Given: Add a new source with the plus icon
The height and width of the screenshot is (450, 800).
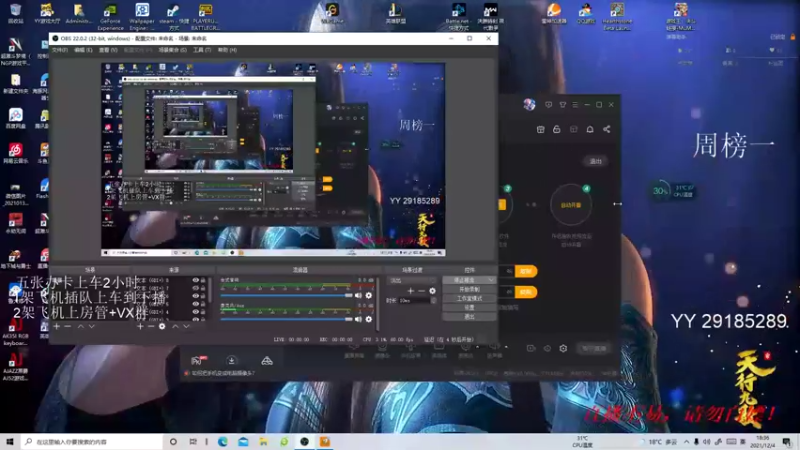Looking at the screenshot, I should coord(140,326).
